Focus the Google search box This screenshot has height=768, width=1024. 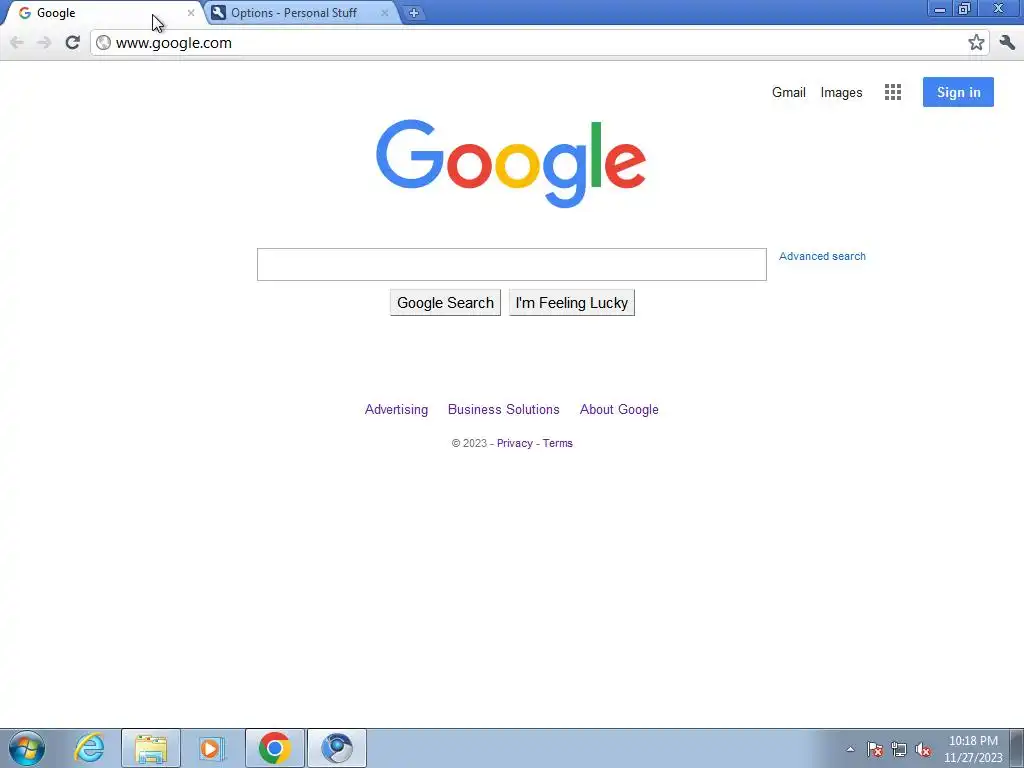point(511,264)
